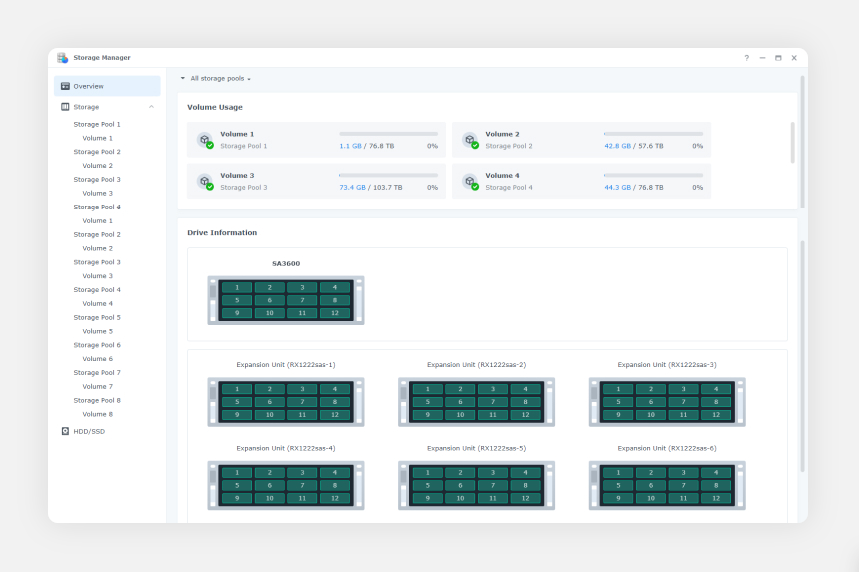Open the All storage pools filter dropdown

[220, 78]
